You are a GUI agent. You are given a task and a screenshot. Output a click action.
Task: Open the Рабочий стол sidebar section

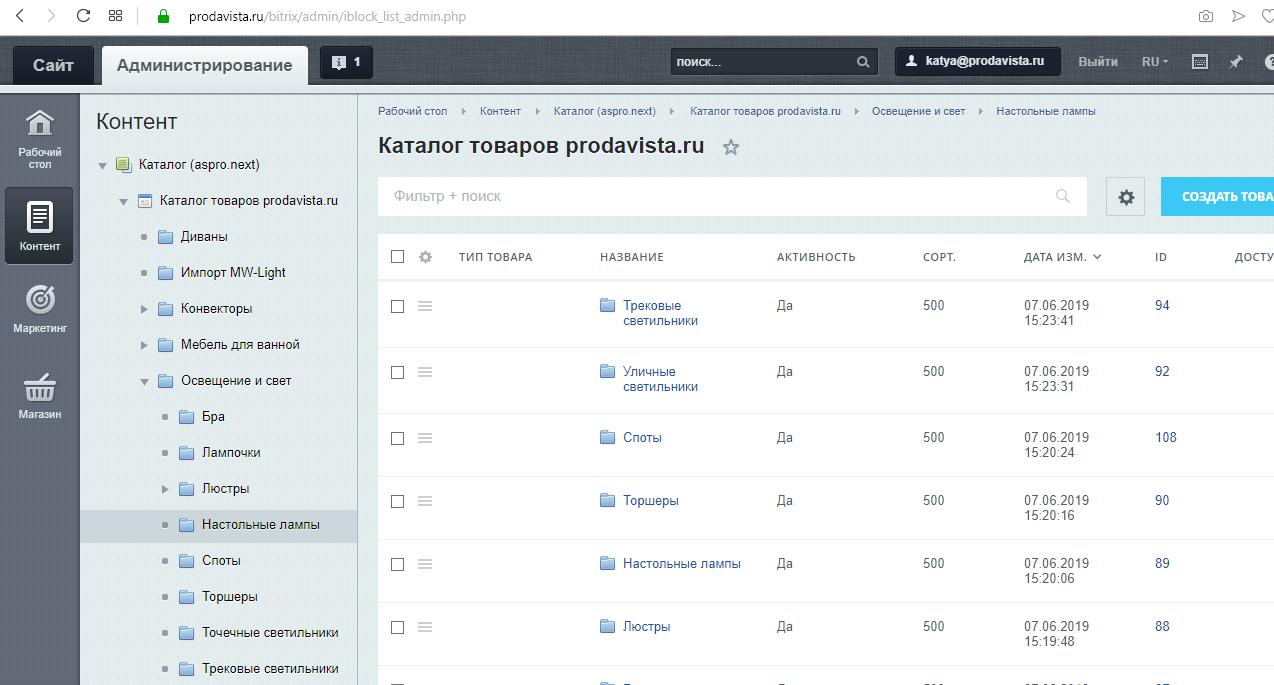point(39,139)
